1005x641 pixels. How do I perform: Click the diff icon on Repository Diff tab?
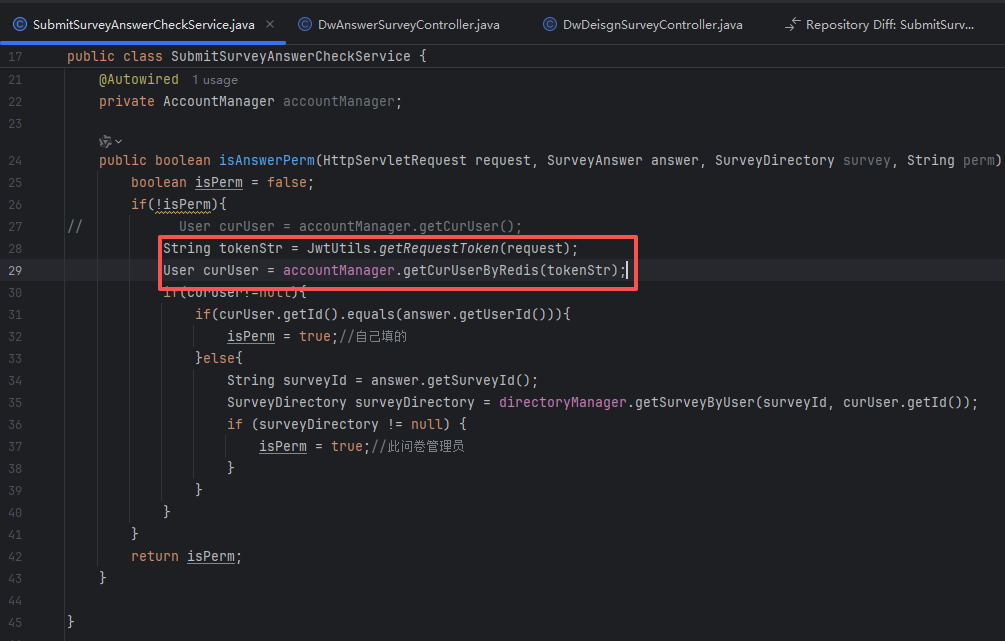[x=793, y=24]
